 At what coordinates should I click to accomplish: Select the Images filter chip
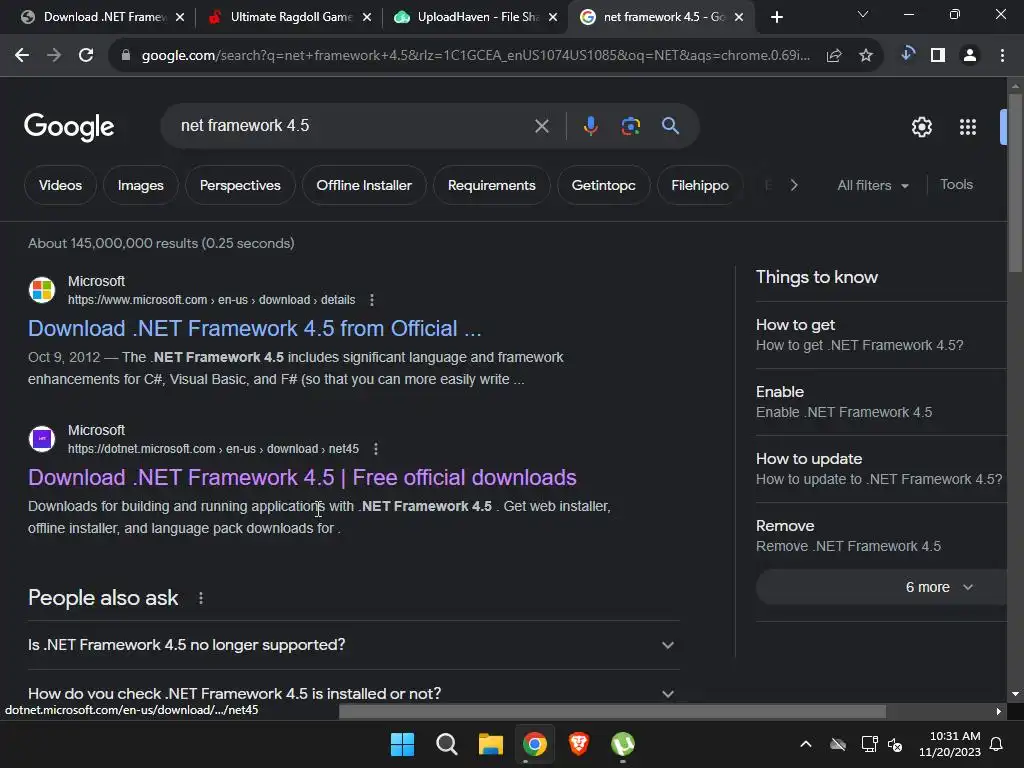140,185
